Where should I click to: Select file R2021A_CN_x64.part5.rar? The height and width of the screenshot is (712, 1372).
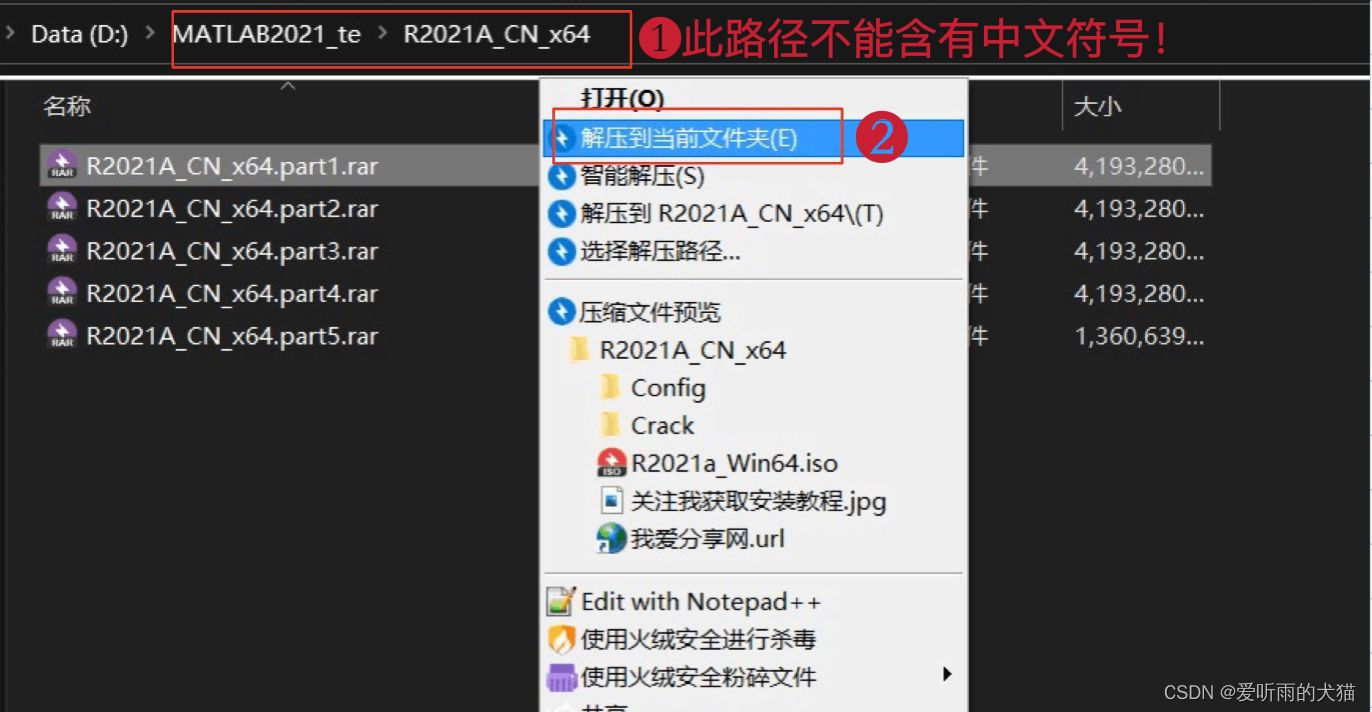[232, 336]
